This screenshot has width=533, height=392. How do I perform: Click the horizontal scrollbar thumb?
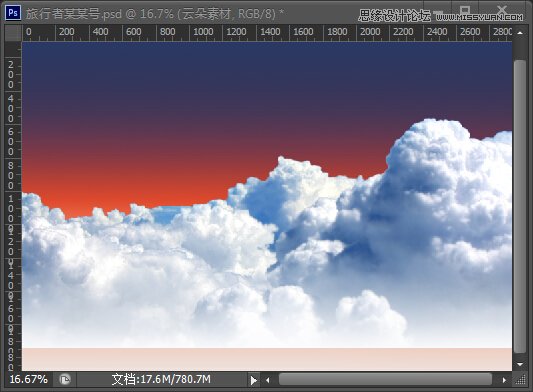pos(385,379)
